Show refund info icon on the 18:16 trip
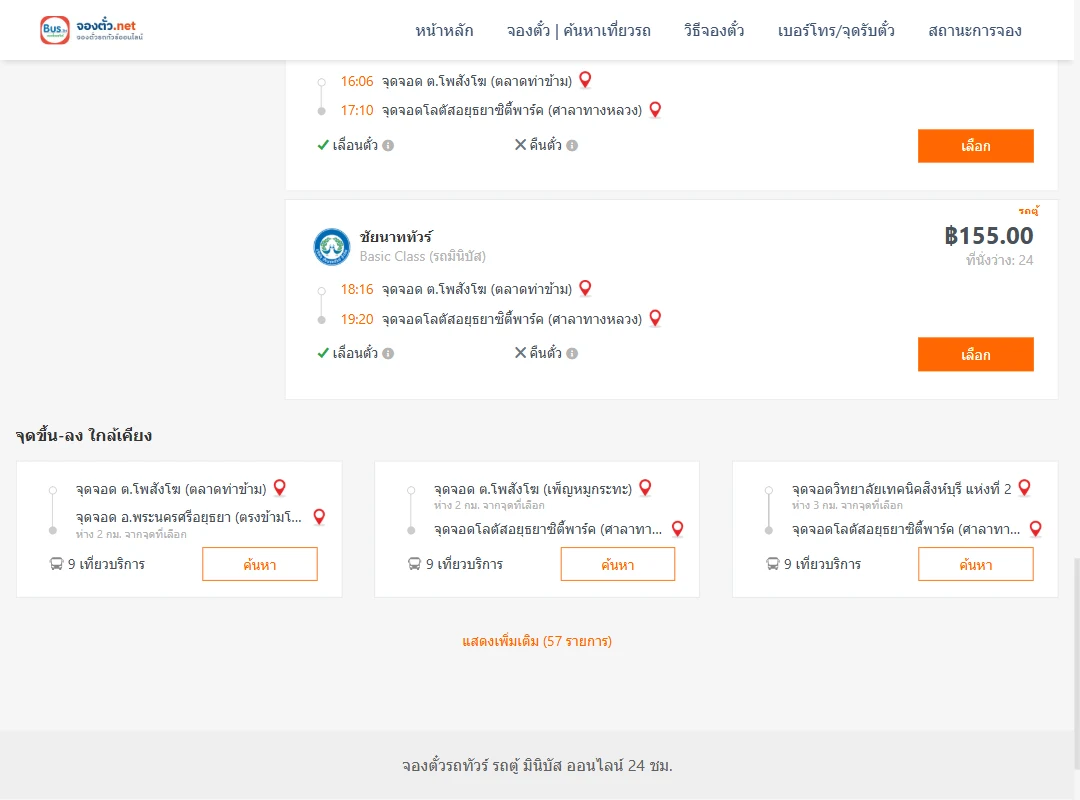This screenshot has width=1080, height=800. point(572,353)
